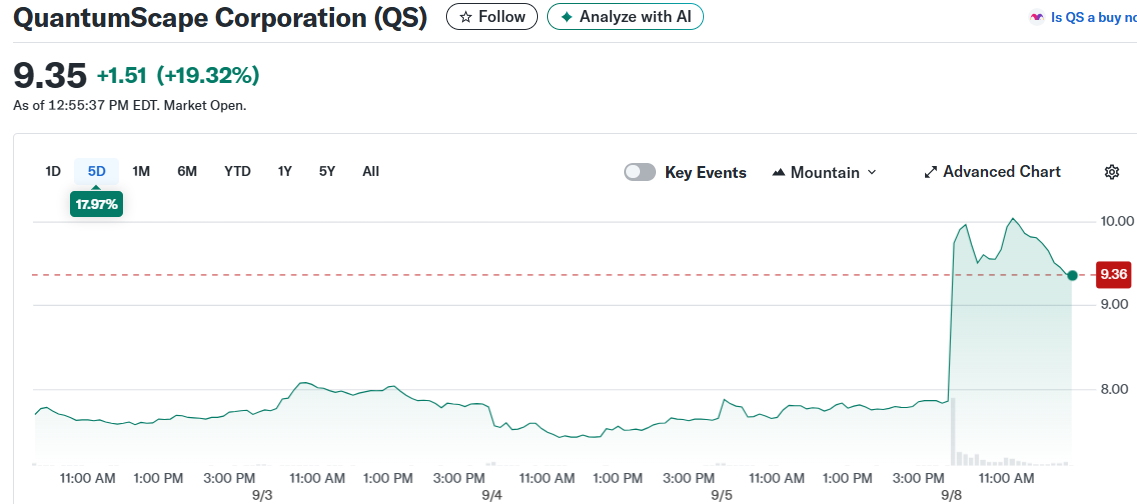Click the 10.00 y-axis label
Screen dimensions: 1137x504
pos(1116,221)
